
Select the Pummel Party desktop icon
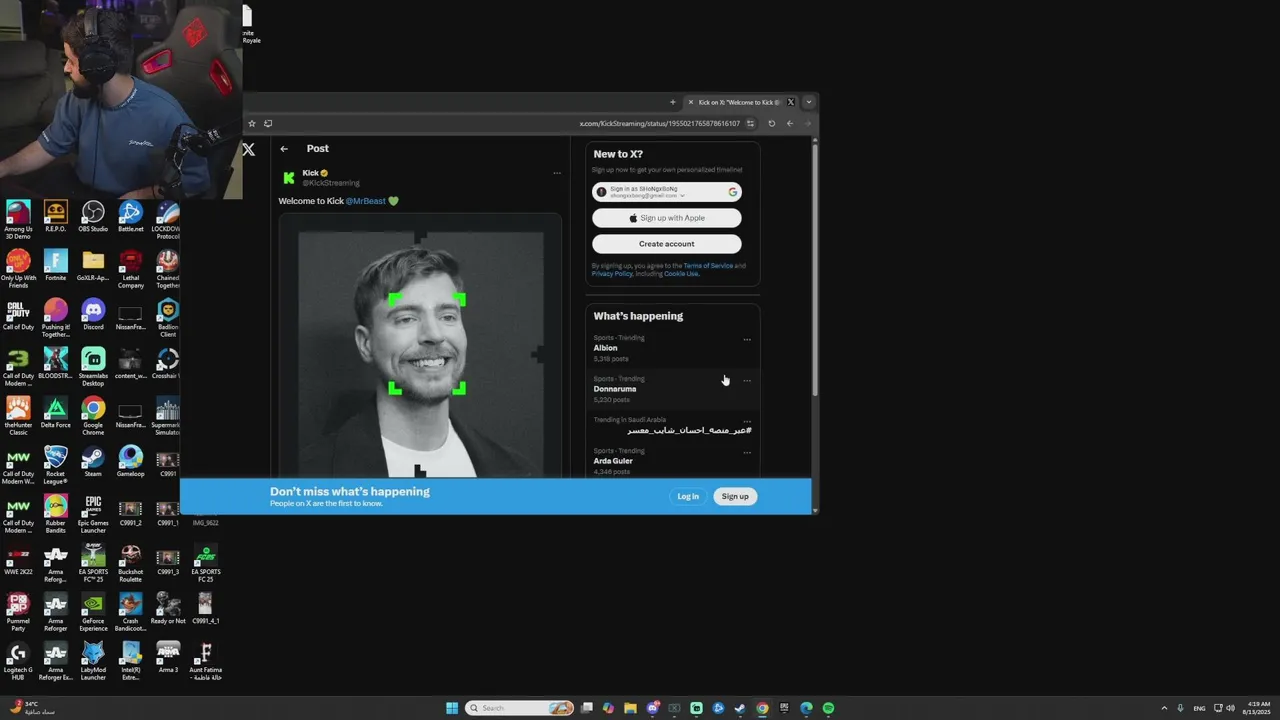tap(18, 609)
